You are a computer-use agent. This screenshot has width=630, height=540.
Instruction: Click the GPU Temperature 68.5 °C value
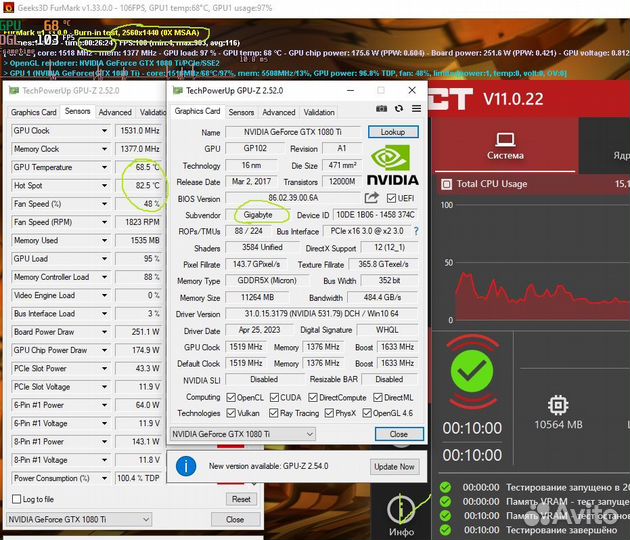click(x=139, y=167)
